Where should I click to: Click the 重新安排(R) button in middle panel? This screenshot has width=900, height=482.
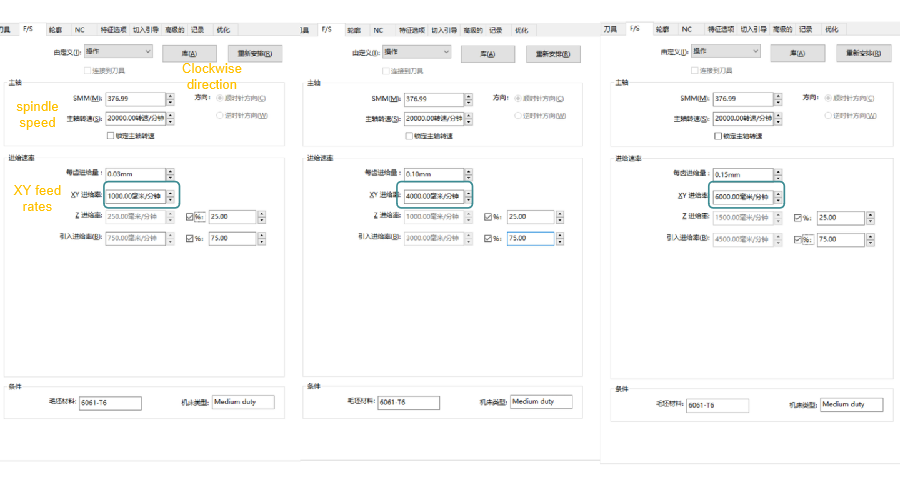(553, 54)
